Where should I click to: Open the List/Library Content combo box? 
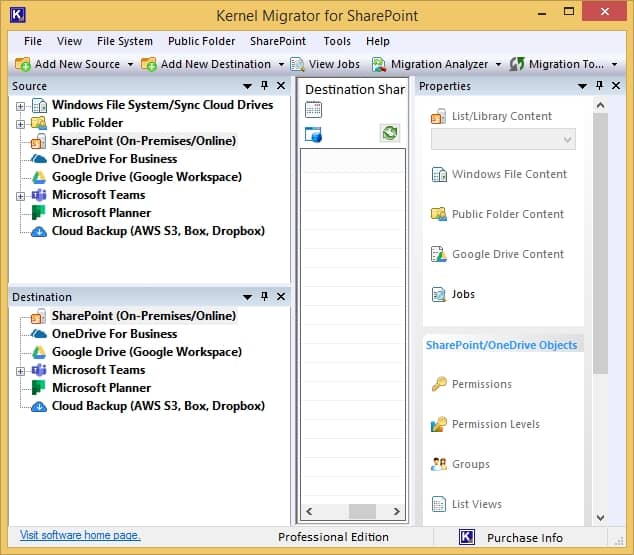point(503,139)
